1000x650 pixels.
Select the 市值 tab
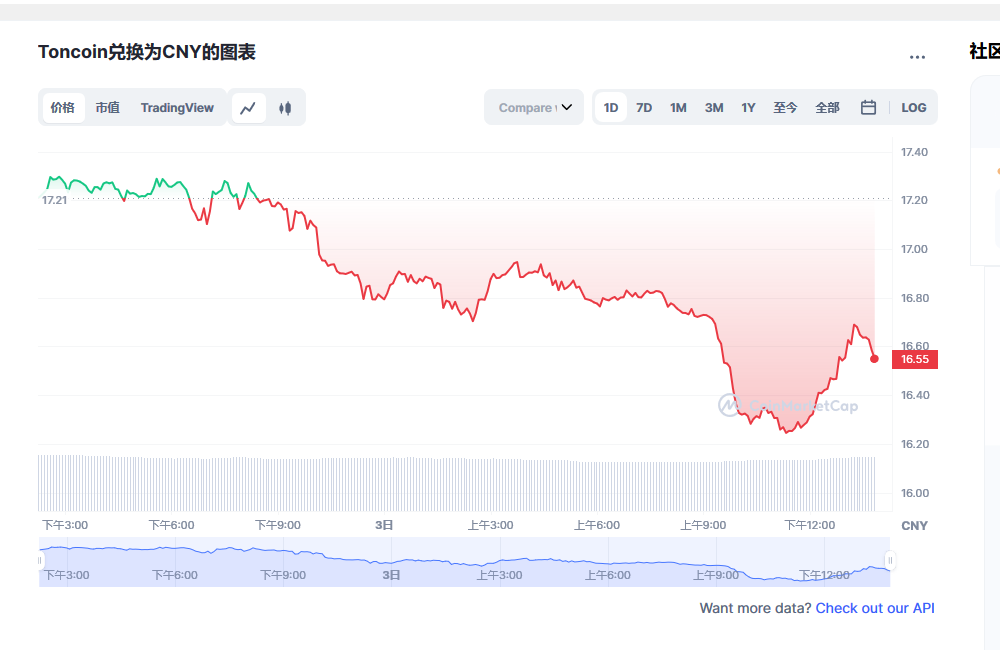(x=107, y=108)
